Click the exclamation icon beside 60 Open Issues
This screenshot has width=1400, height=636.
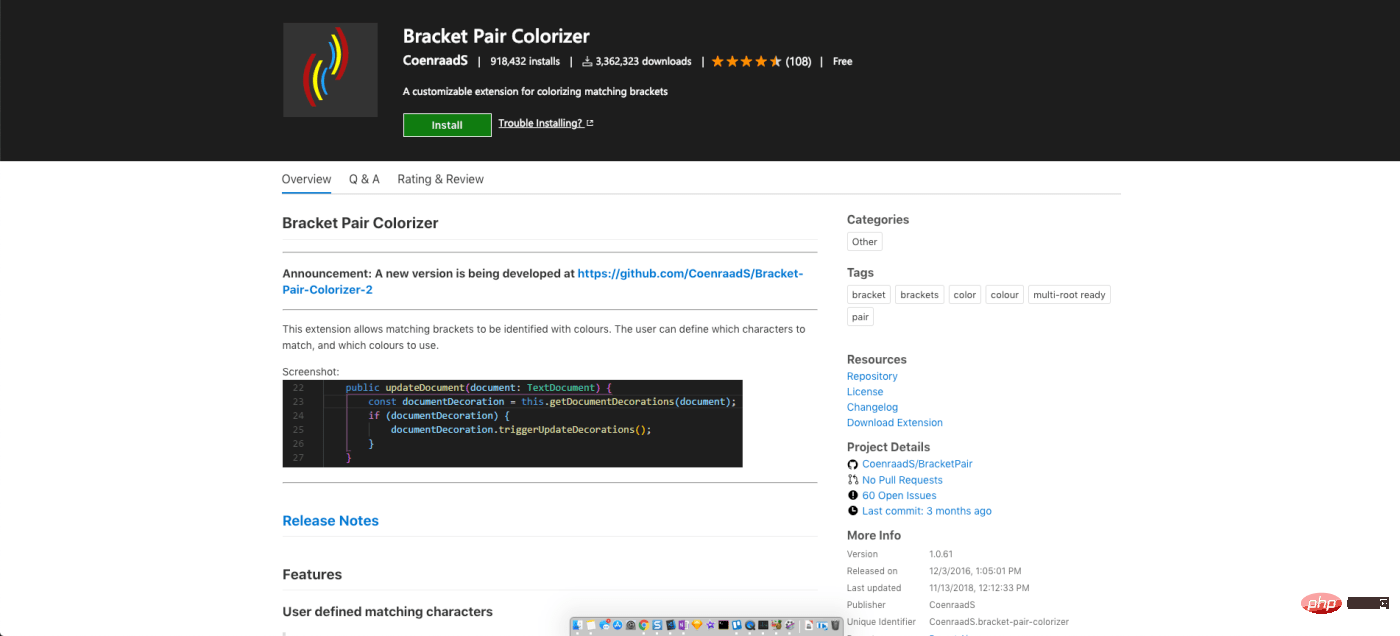coord(853,495)
